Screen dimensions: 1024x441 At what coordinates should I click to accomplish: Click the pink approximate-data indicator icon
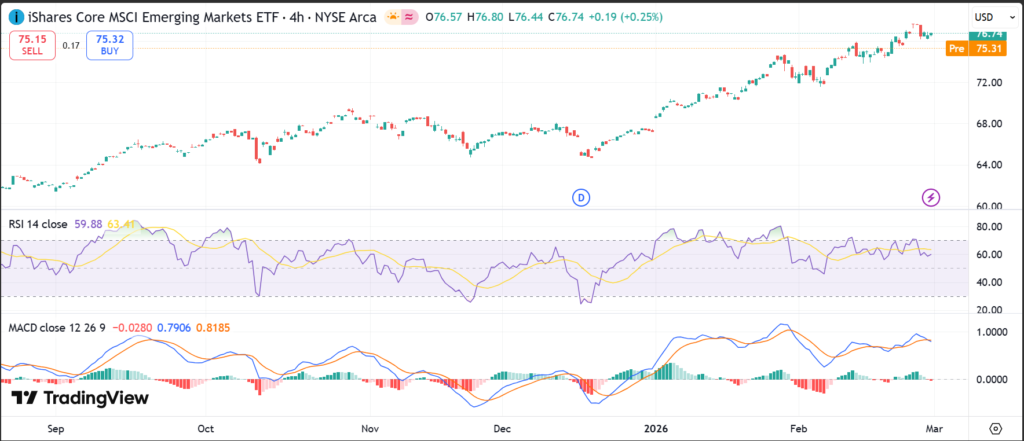[410, 17]
